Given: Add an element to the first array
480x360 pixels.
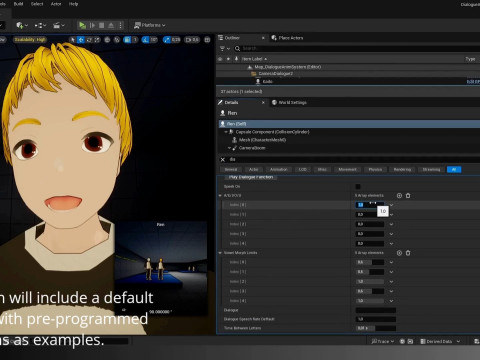Looking at the screenshot, I should coord(399,196).
